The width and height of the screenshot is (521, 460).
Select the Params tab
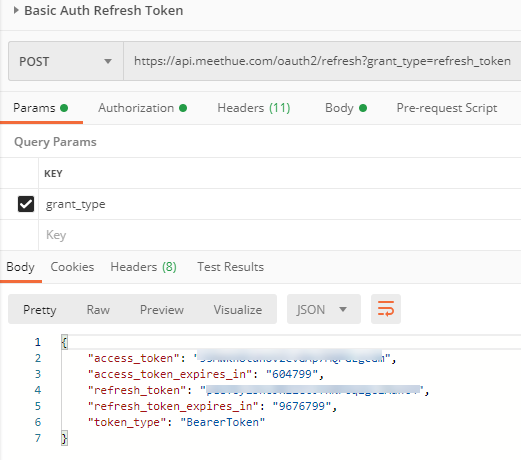[40, 108]
